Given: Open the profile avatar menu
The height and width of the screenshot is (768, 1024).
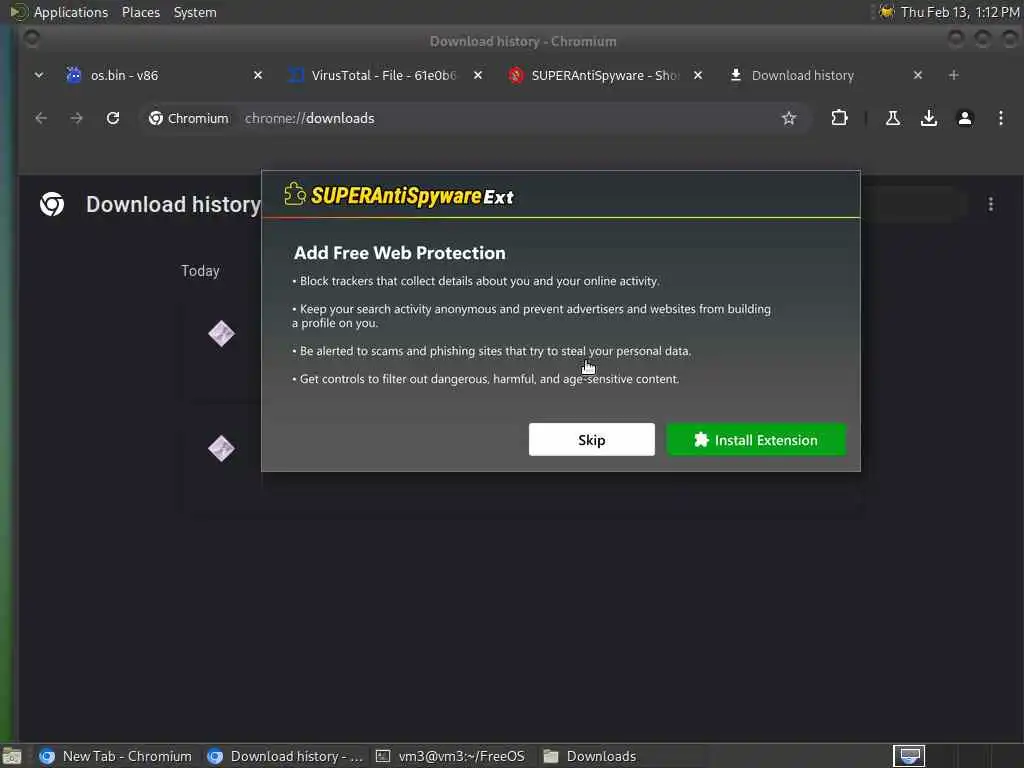Looking at the screenshot, I should (965, 118).
